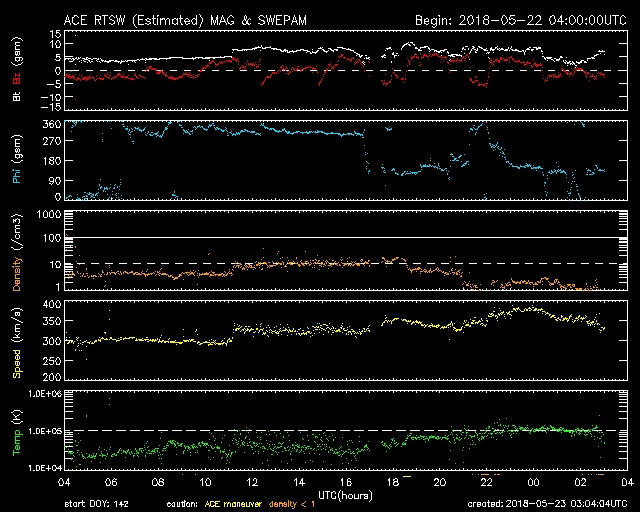
Task: Click the white Bt axis label
Action: click(16, 97)
